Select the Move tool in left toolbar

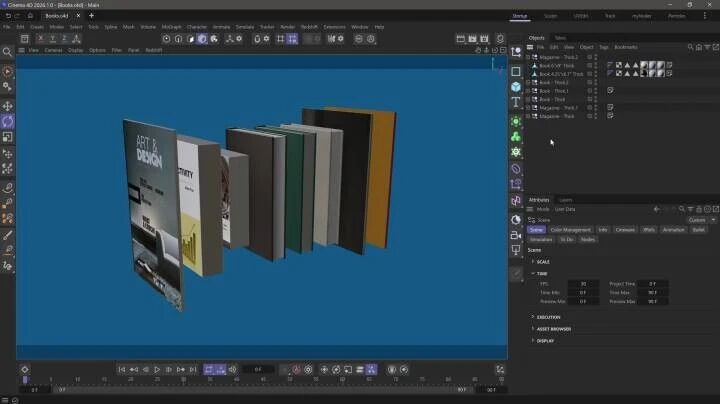tap(8, 106)
